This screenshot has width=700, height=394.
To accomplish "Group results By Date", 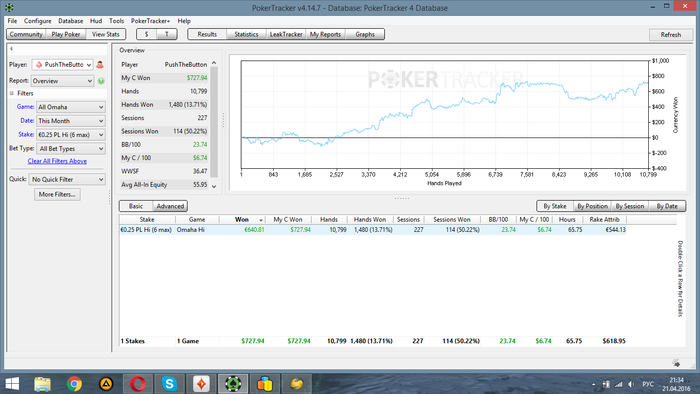I will 667,206.
